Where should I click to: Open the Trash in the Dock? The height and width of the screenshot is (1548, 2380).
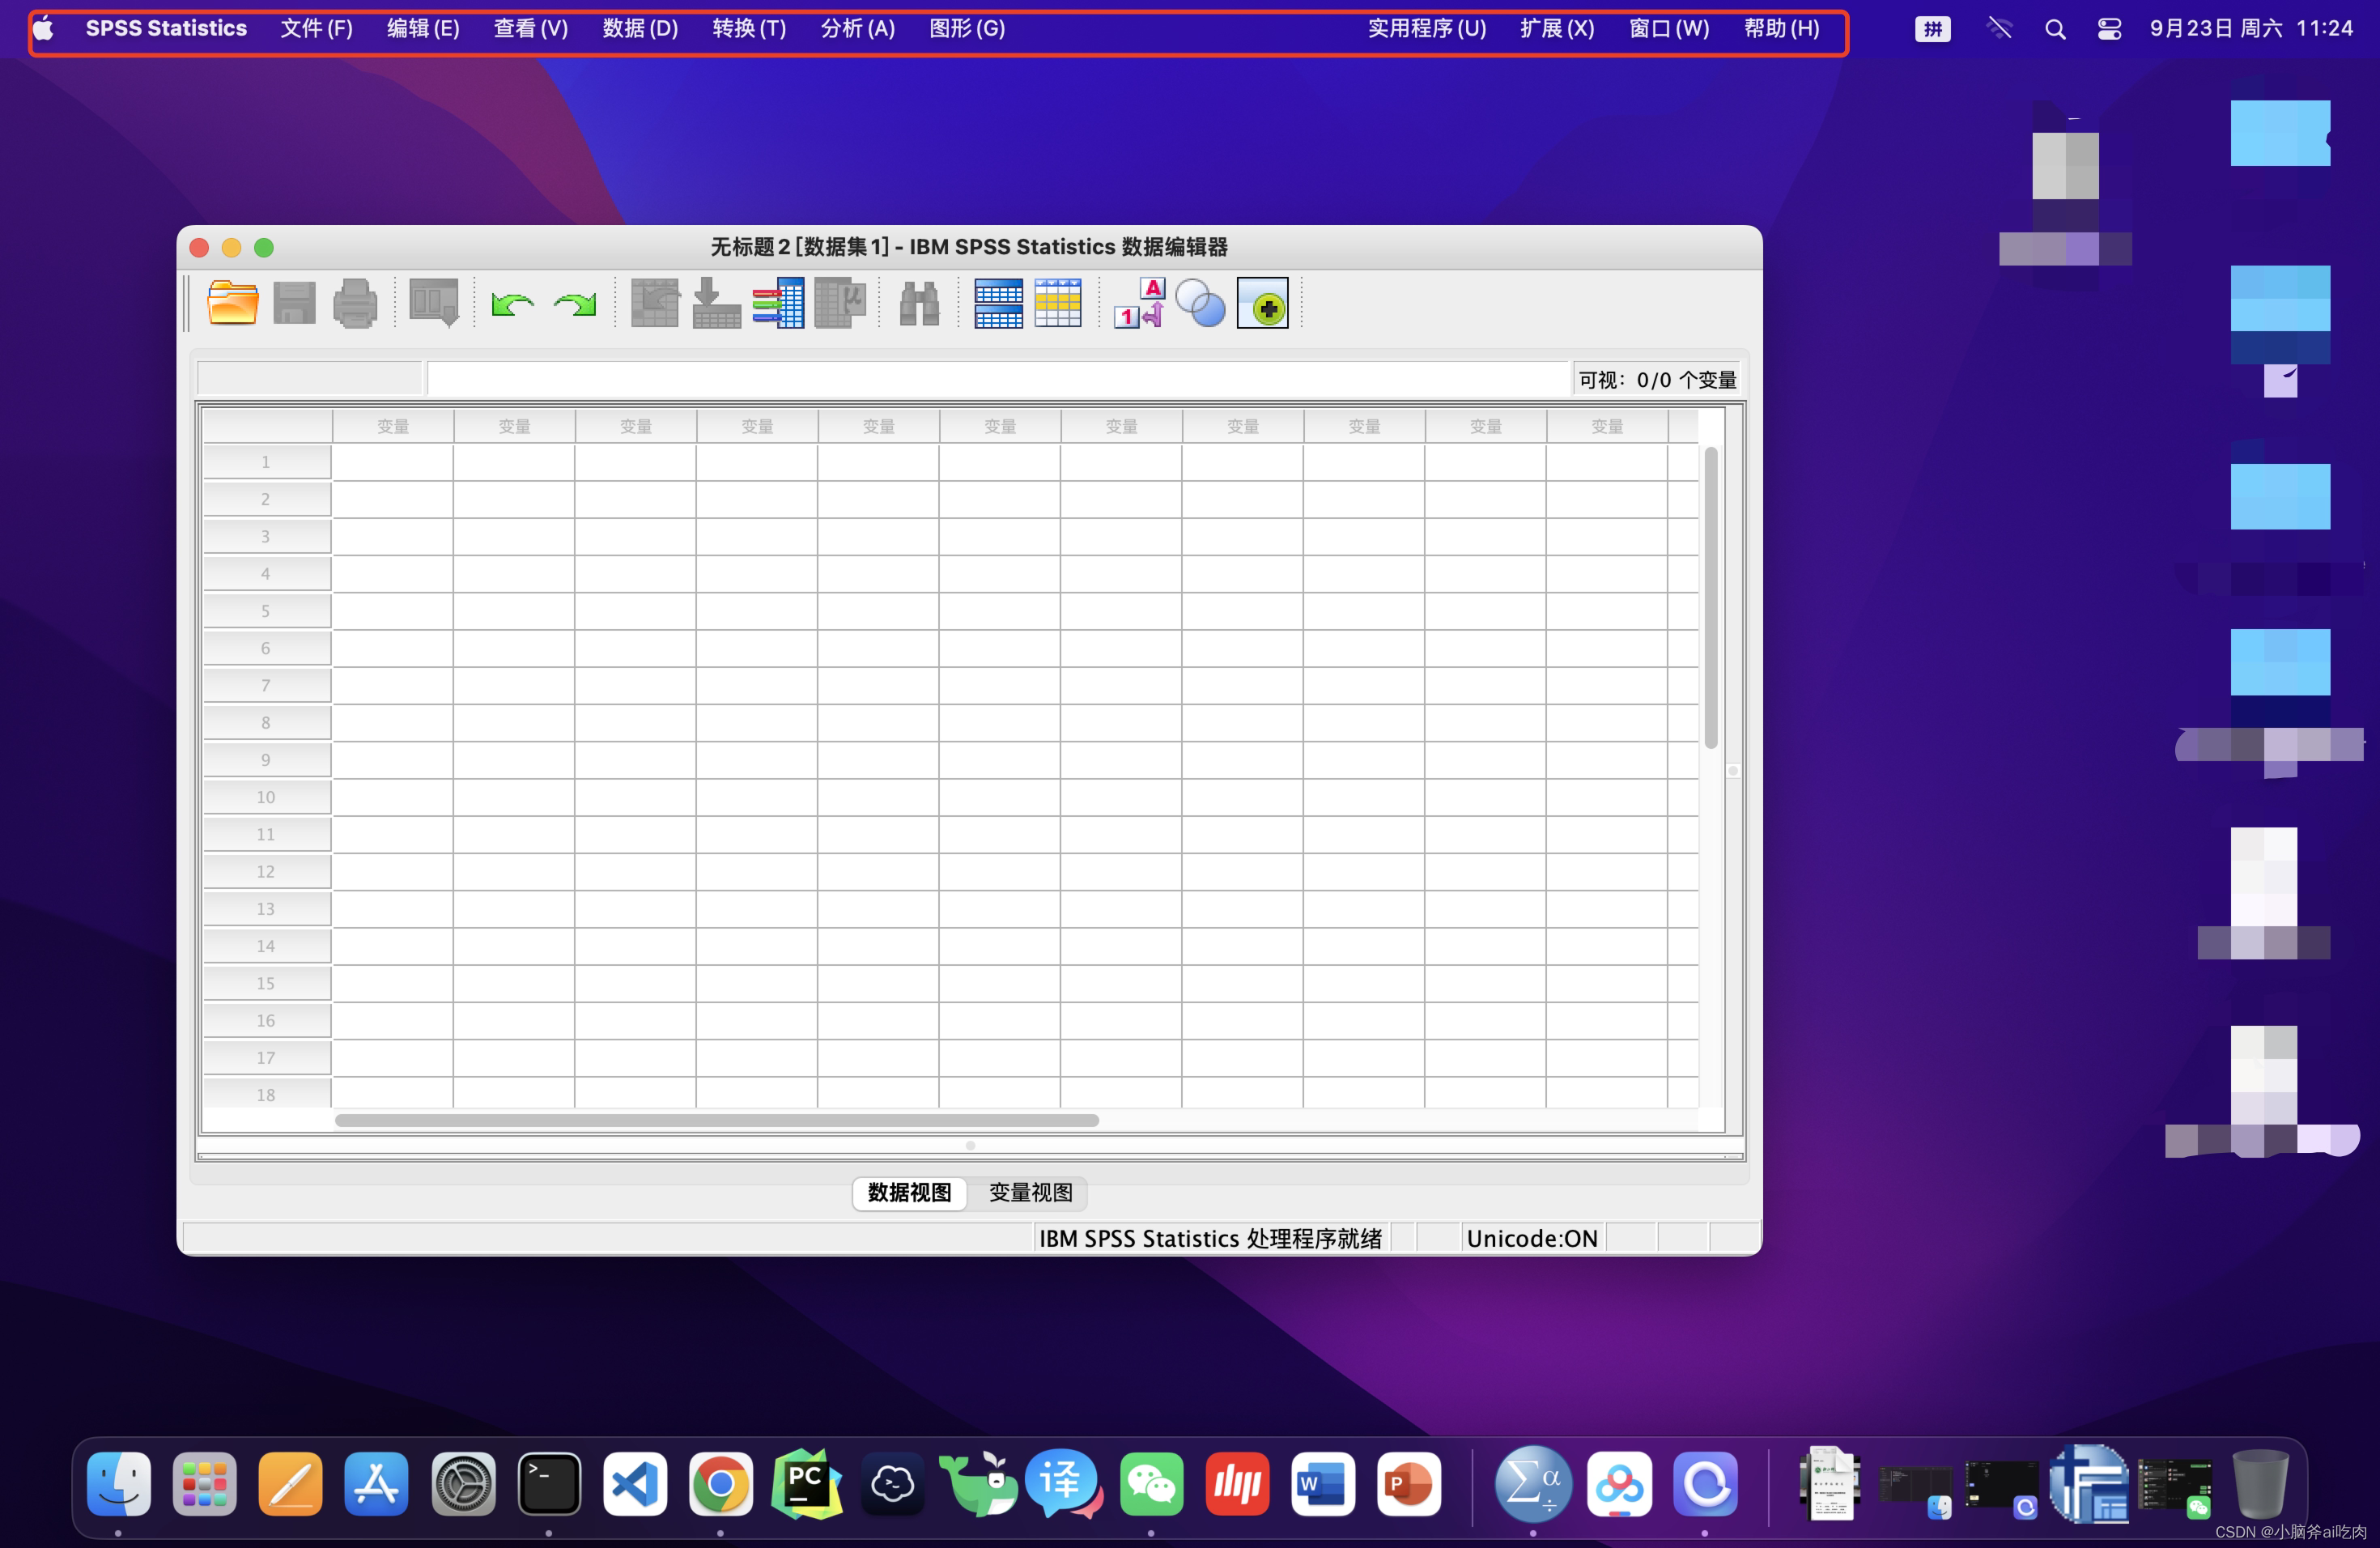click(x=2260, y=1483)
